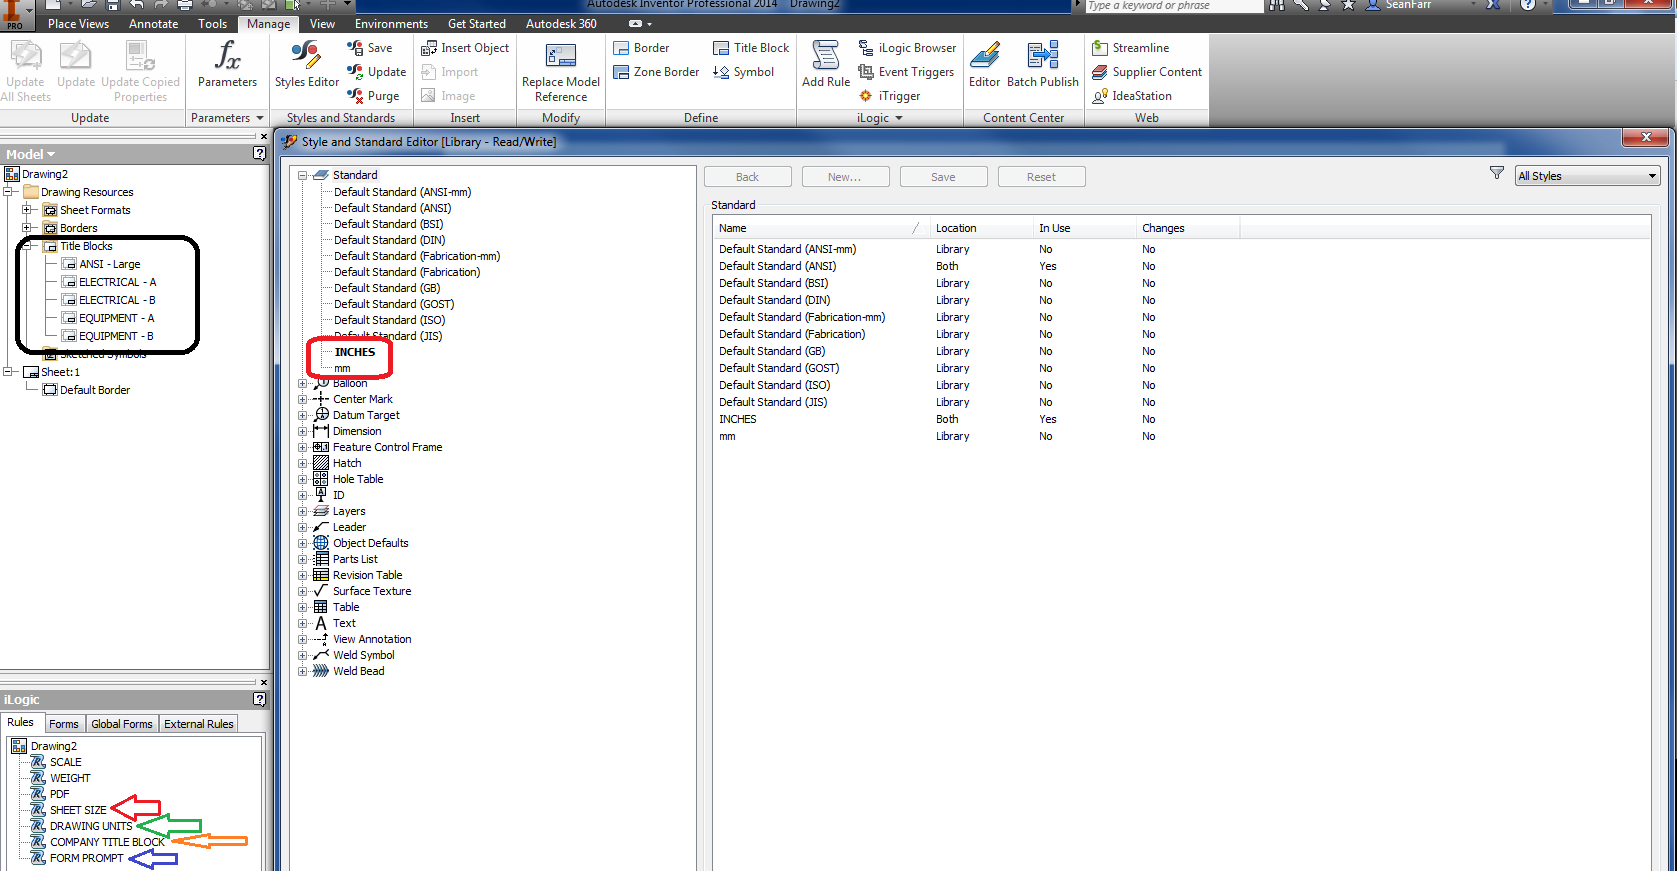Select ELECTRICAL - A title block
This screenshot has width=1677, height=871.
click(117, 282)
